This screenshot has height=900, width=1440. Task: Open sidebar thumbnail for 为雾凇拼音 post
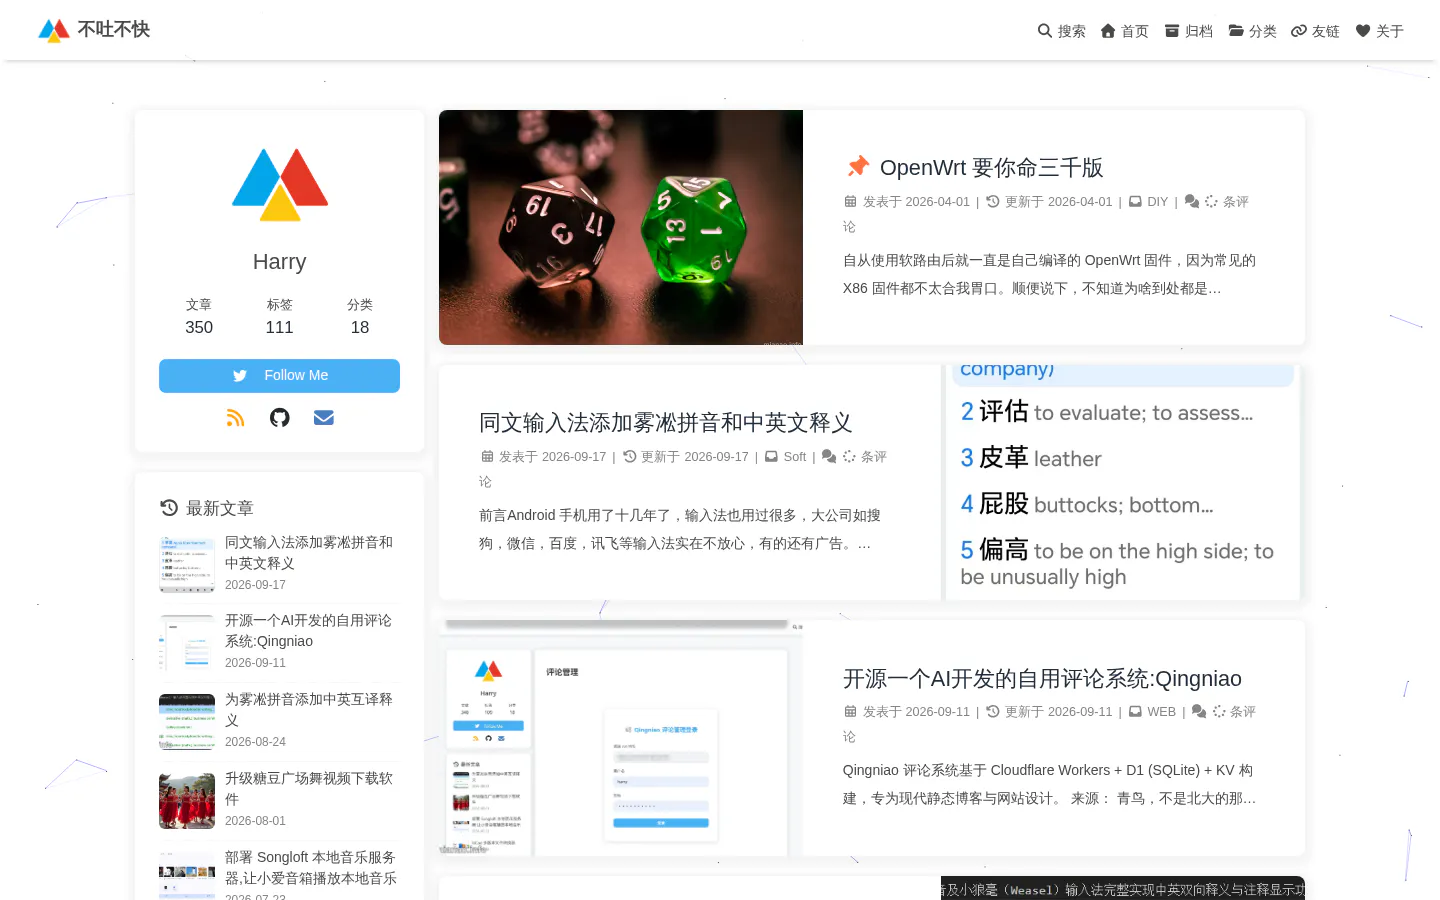(187, 722)
